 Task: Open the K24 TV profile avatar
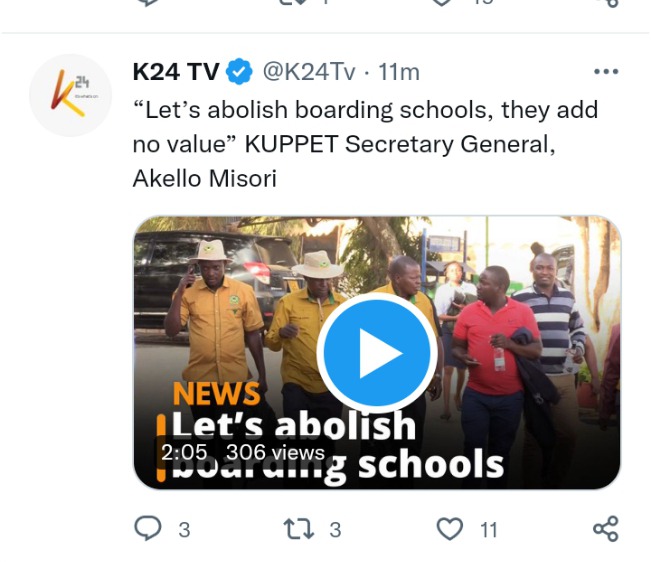tap(71, 95)
